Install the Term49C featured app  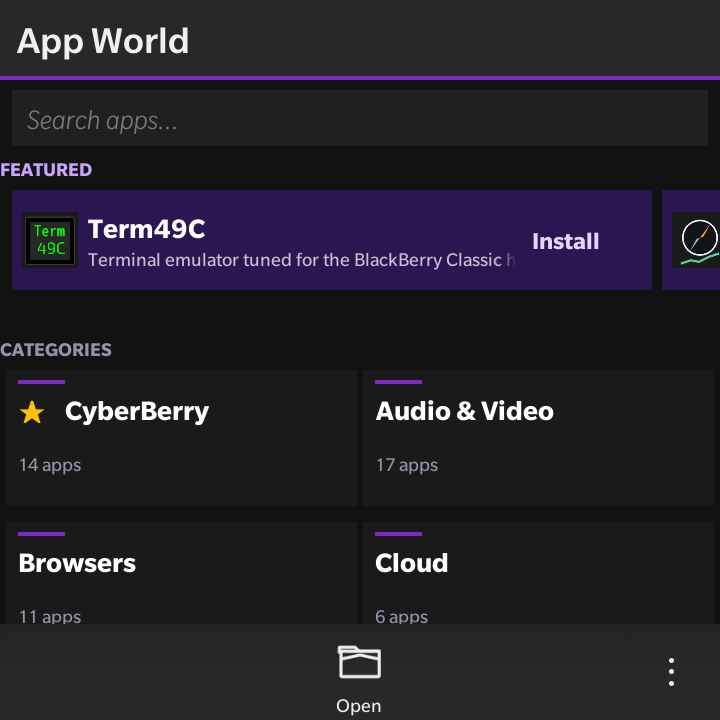coord(565,241)
